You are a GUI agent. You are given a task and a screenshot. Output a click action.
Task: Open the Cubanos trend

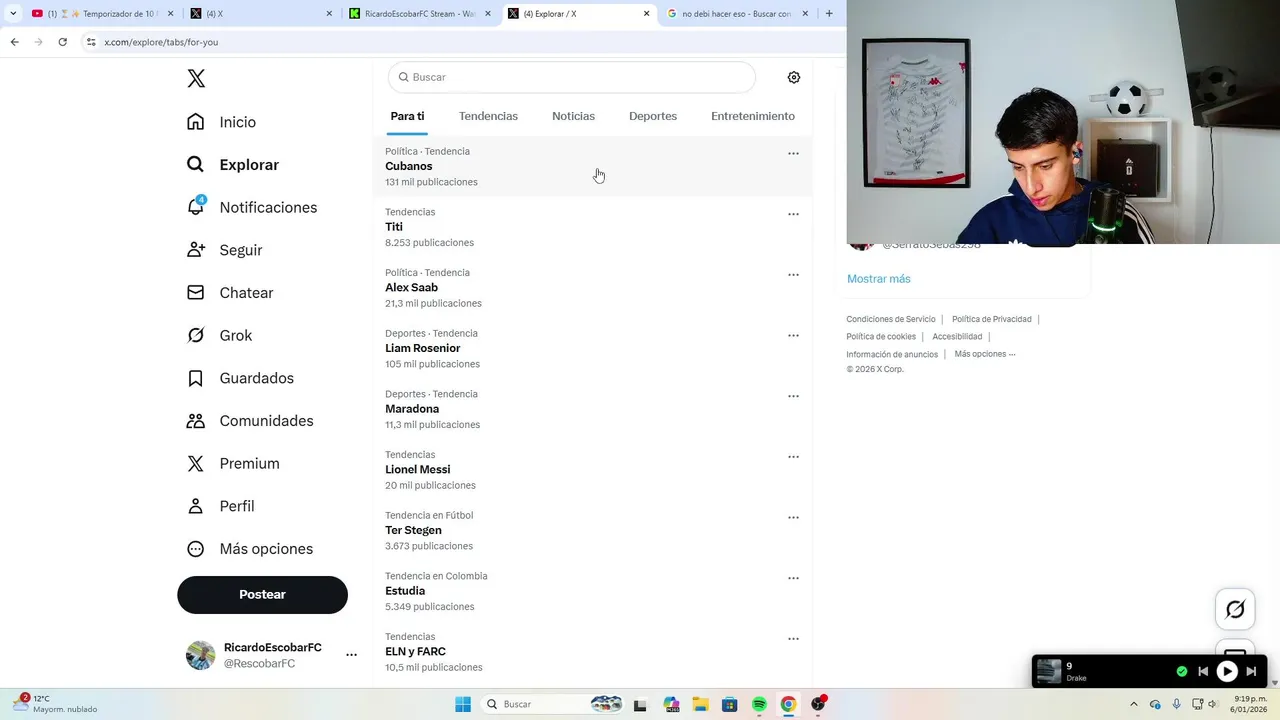click(593, 166)
